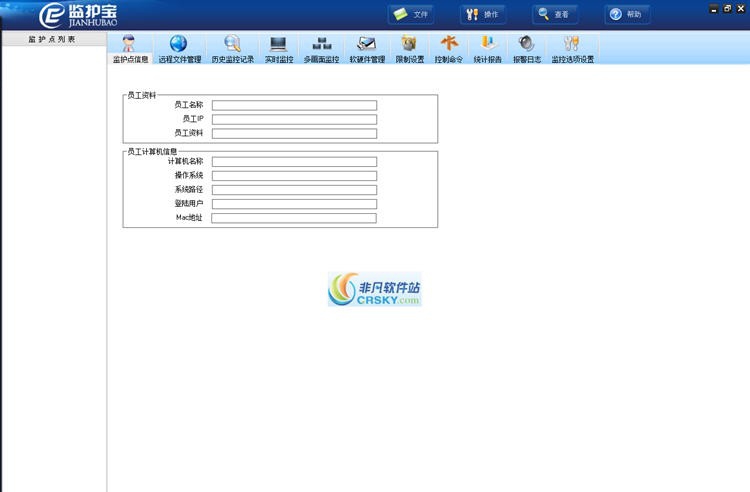Open the 帮助 menu
The width and height of the screenshot is (750, 492).
(x=627, y=14)
